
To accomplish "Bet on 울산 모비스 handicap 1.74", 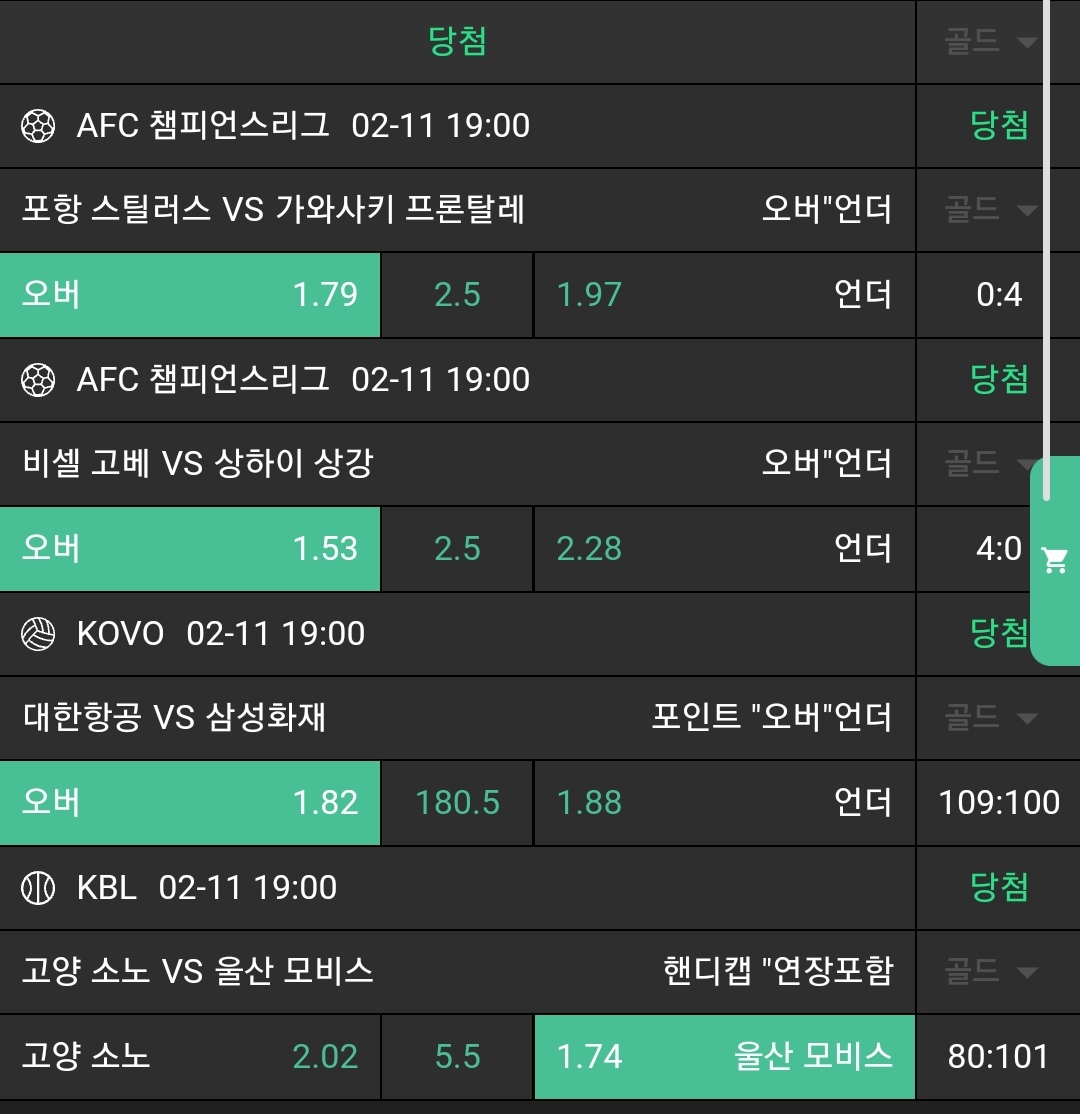I will coord(724,1057).
